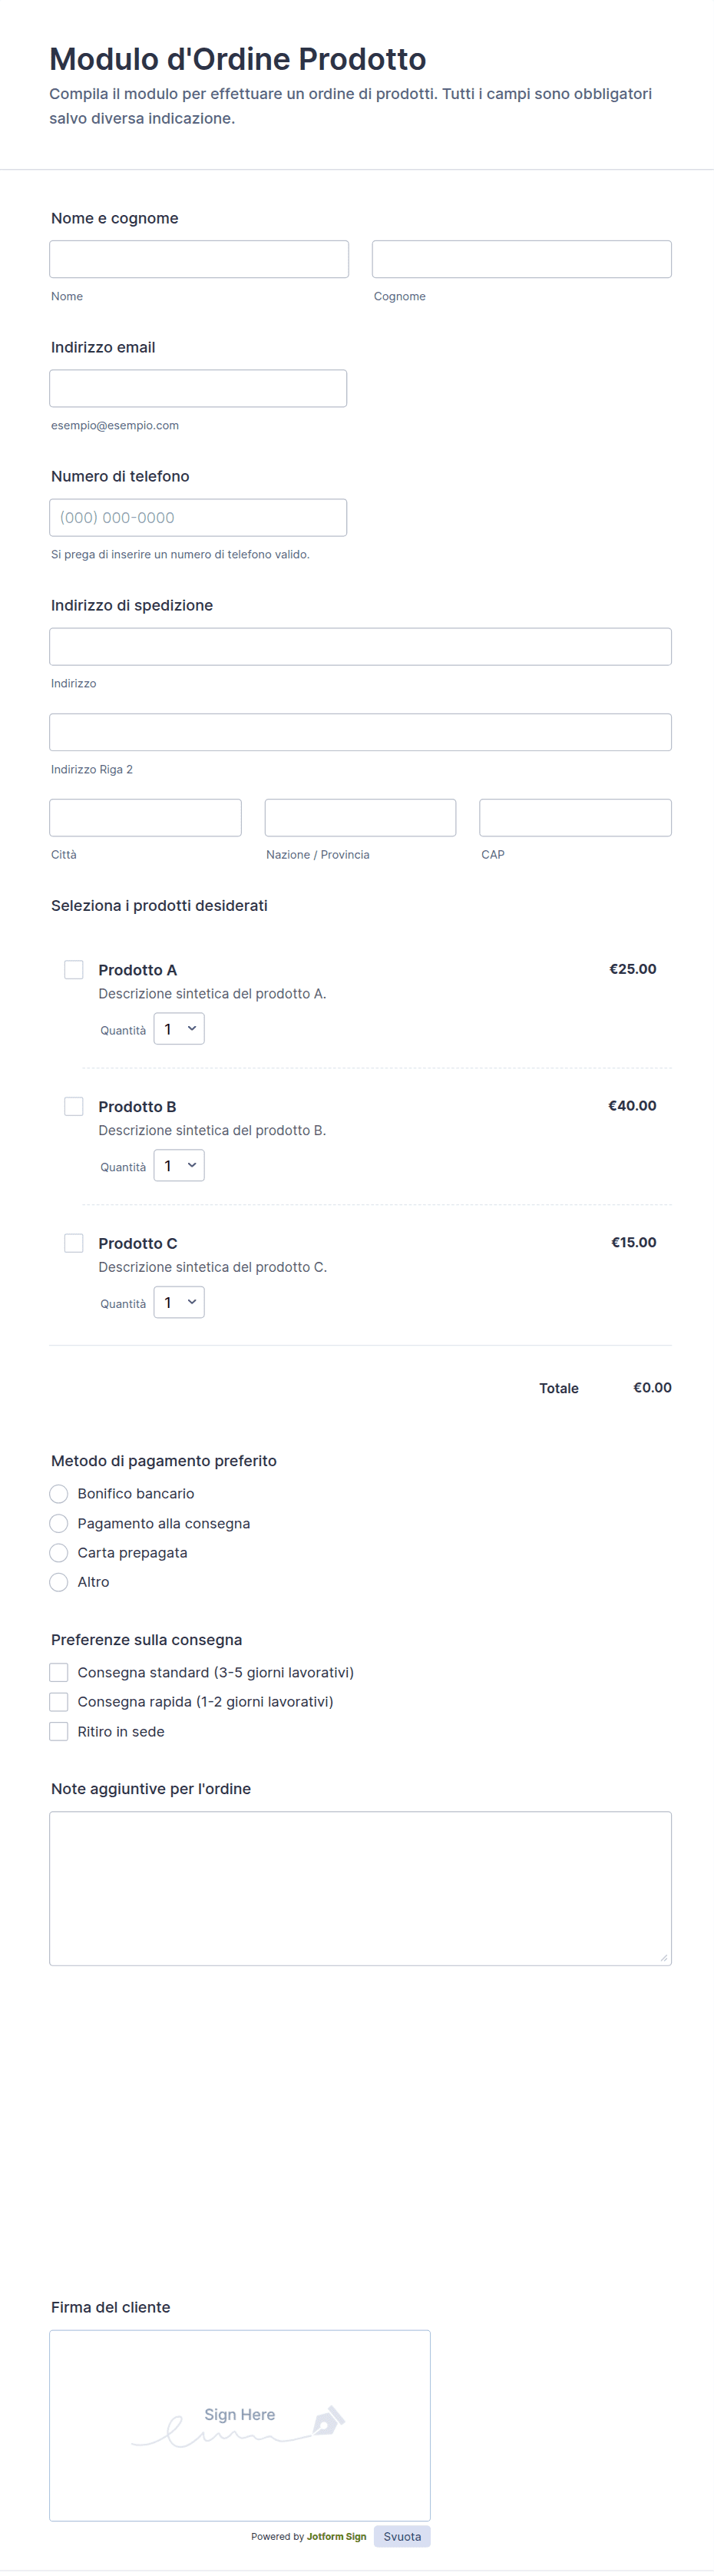Check the Ritiro in sede option
This screenshot has width=714, height=2576.
click(x=59, y=1731)
